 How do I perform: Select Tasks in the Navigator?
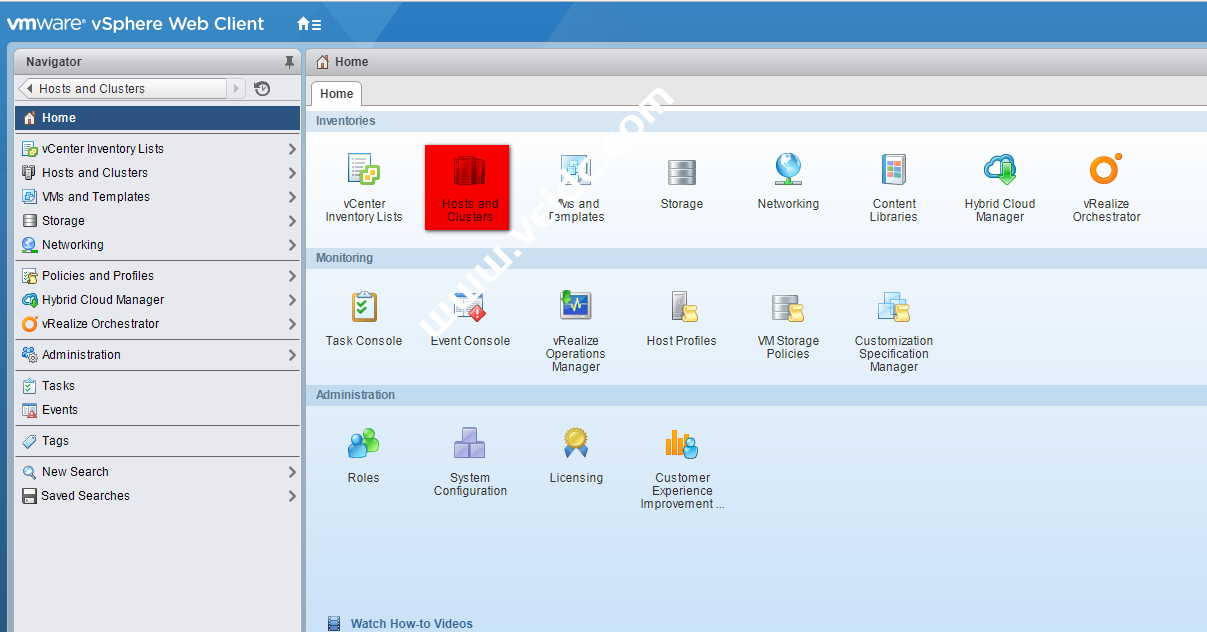tap(58, 386)
